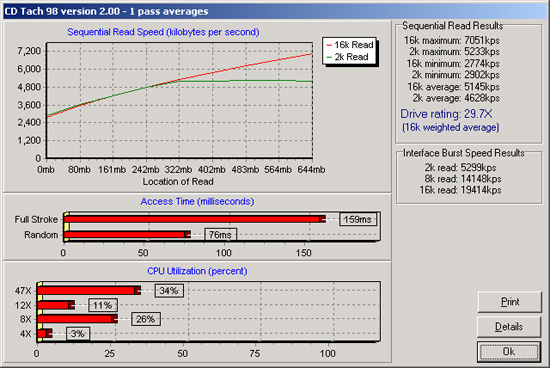Screen dimensions: 550x368
Task: Click the 644mb x-axis label
Action: (x=311, y=170)
